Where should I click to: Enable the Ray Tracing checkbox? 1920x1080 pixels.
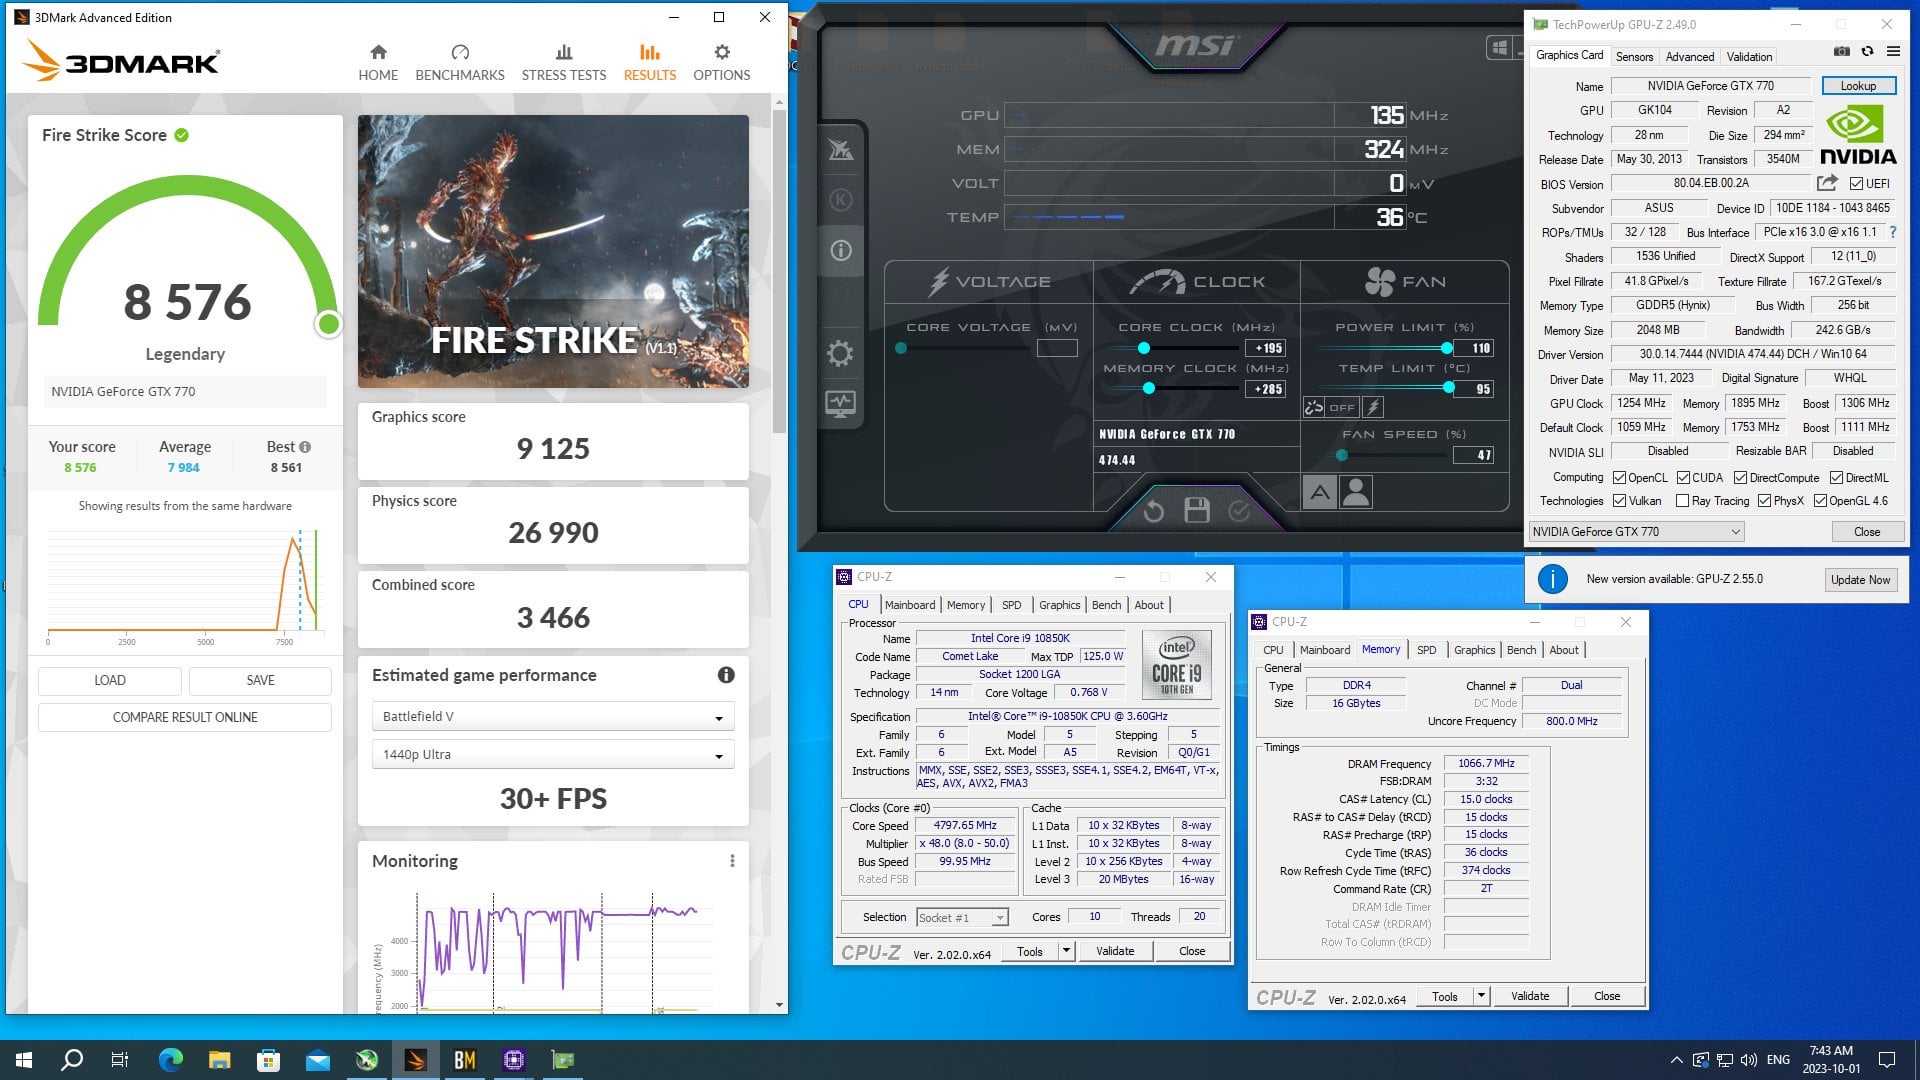tap(1682, 501)
